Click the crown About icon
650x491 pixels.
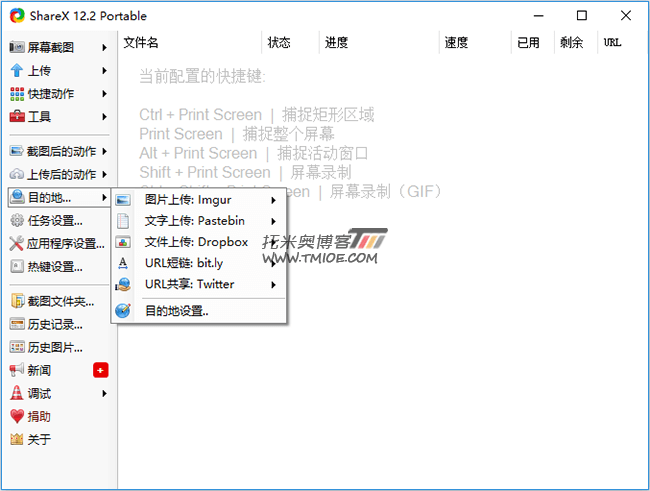click(x=17, y=439)
